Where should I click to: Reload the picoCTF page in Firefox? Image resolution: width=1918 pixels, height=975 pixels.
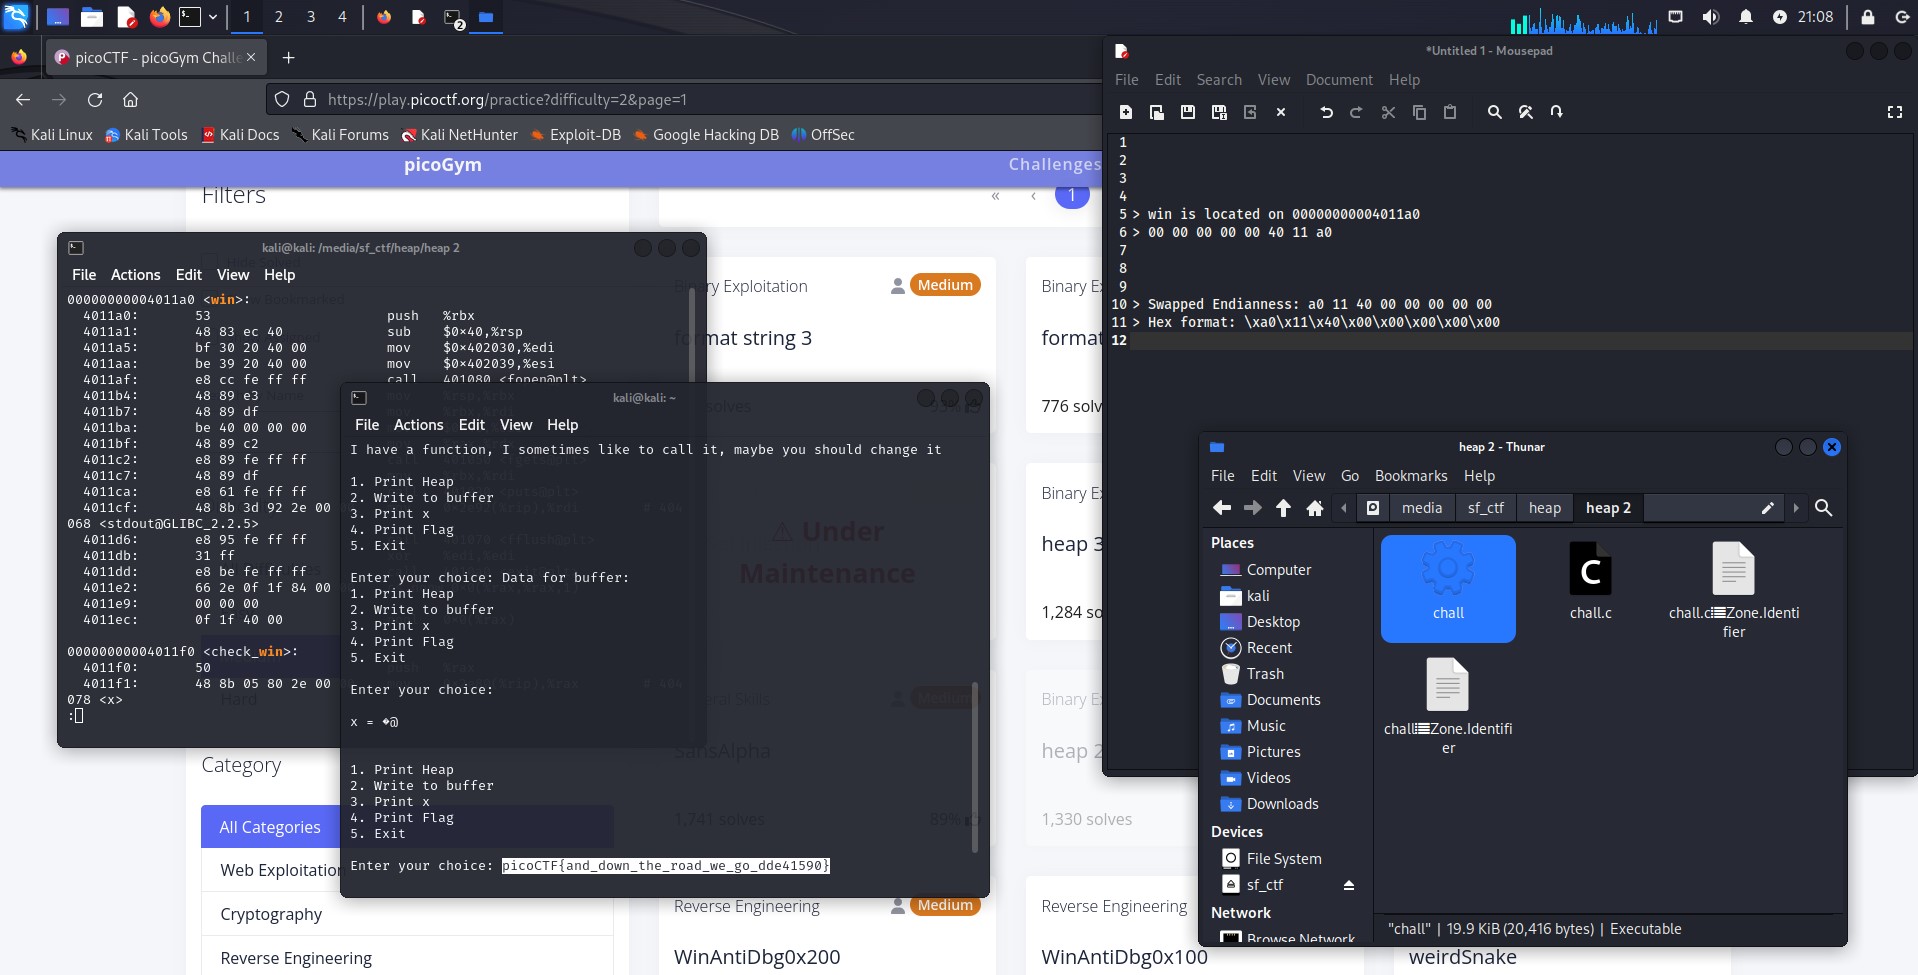pyautogui.click(x=95, y=100)
